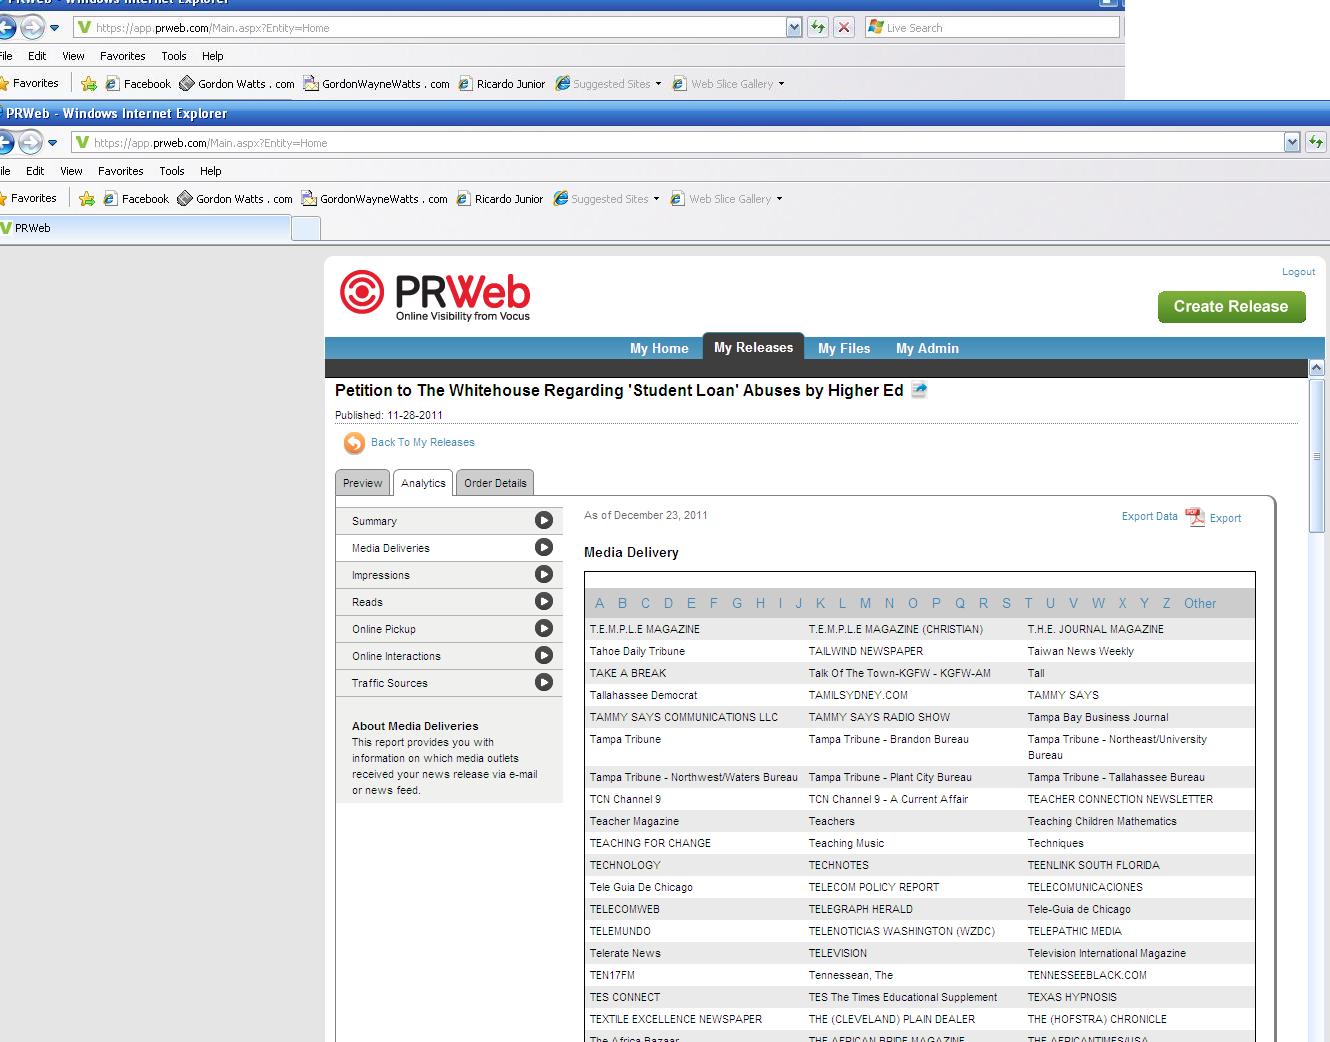1330x1042 pixels.
Task: Expand the Summary report arrow
Action: 544,520
